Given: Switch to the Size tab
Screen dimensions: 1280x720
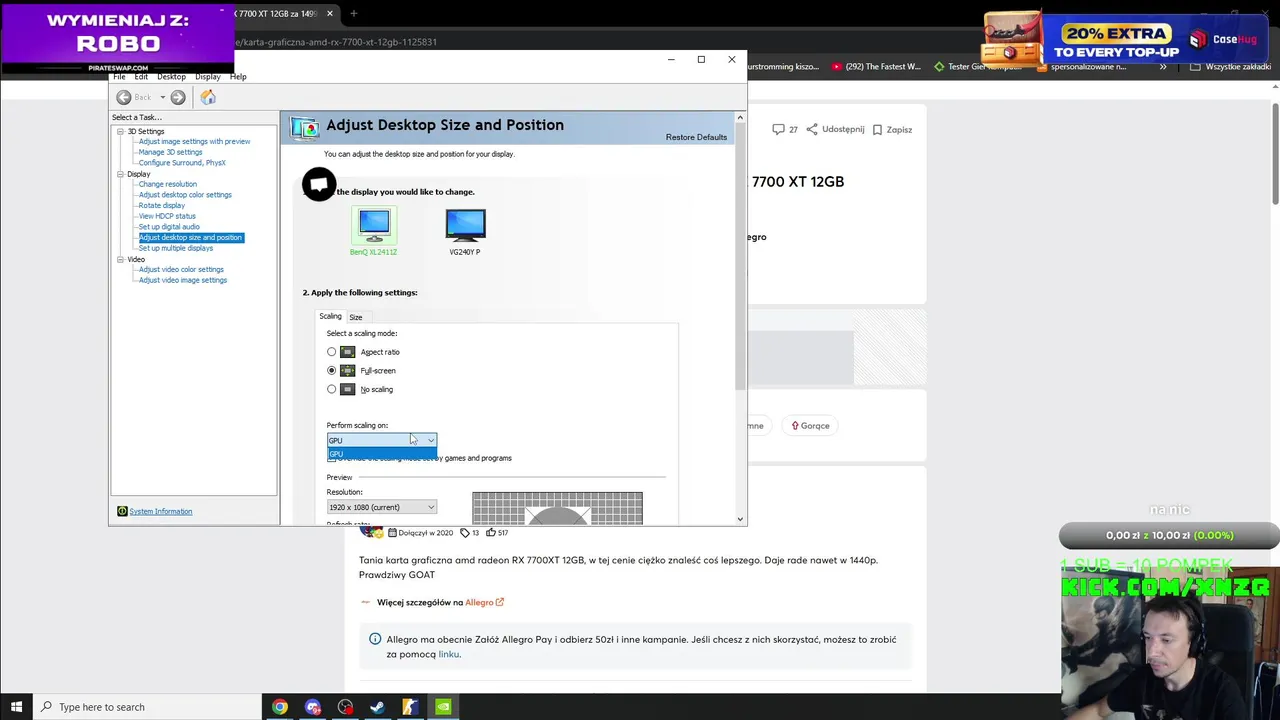Looking at the screenshot, I should (356, 317).
